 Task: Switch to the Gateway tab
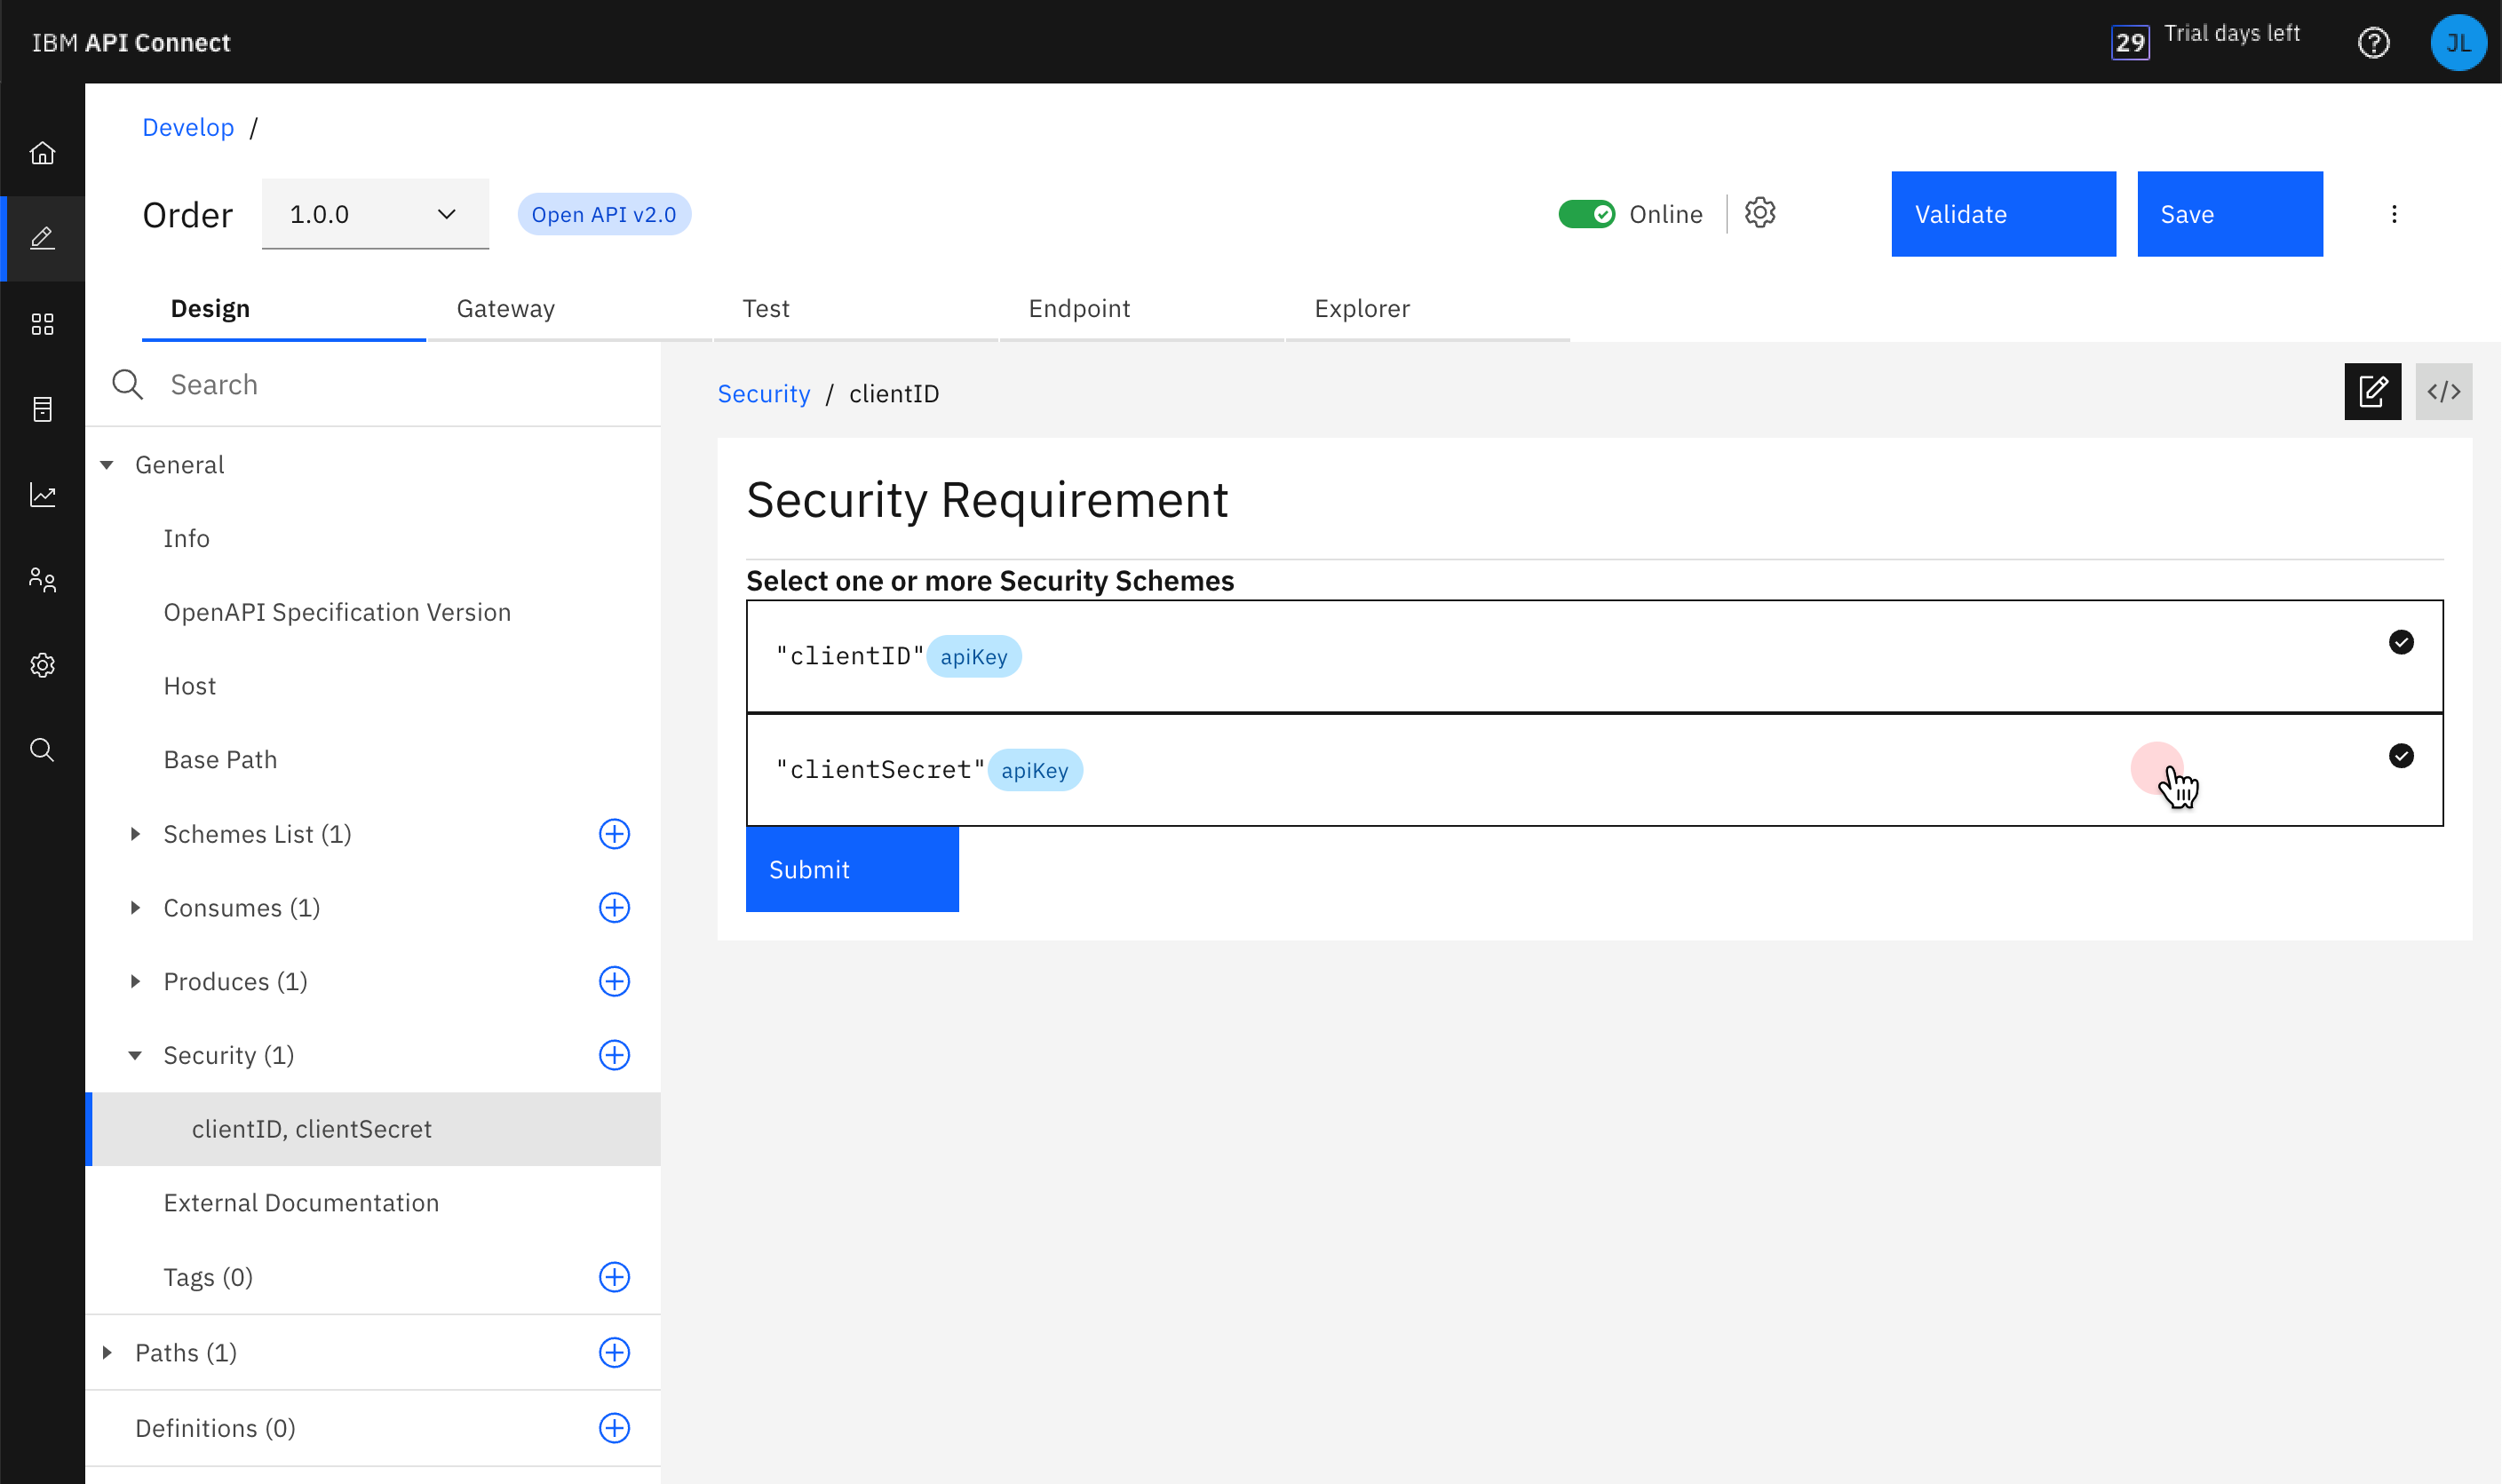click(x=505, y=309)
